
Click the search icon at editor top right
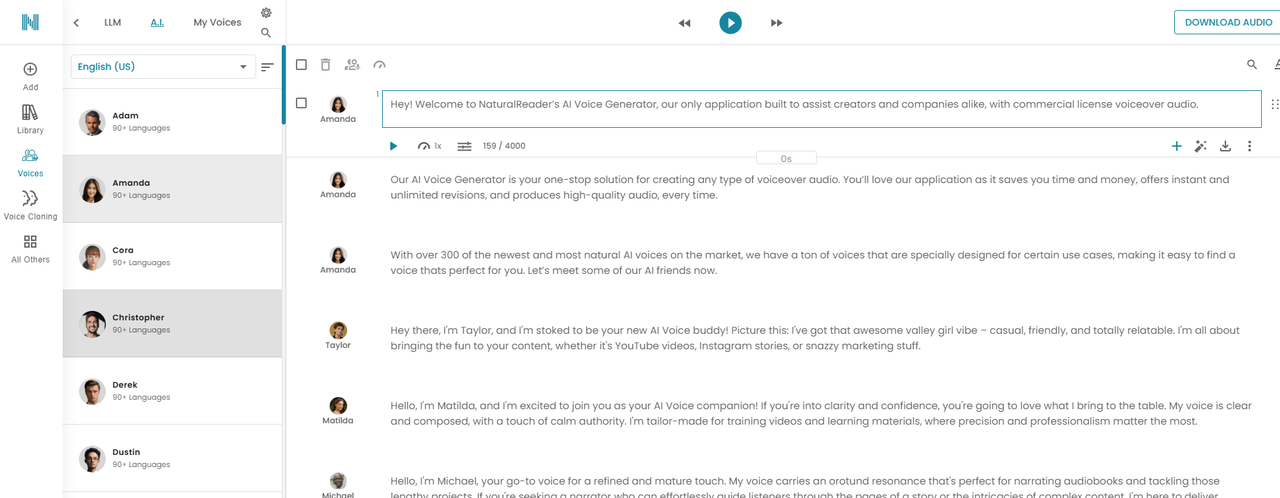[1252, 65]
